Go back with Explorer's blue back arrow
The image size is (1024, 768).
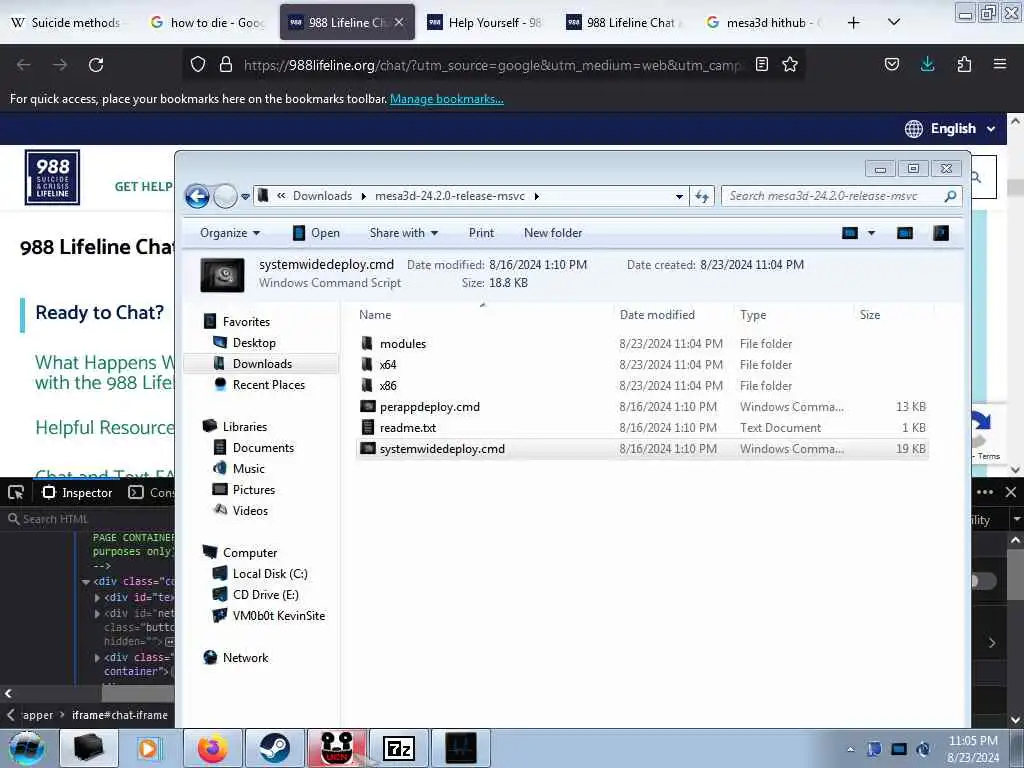tap(197, 196)
